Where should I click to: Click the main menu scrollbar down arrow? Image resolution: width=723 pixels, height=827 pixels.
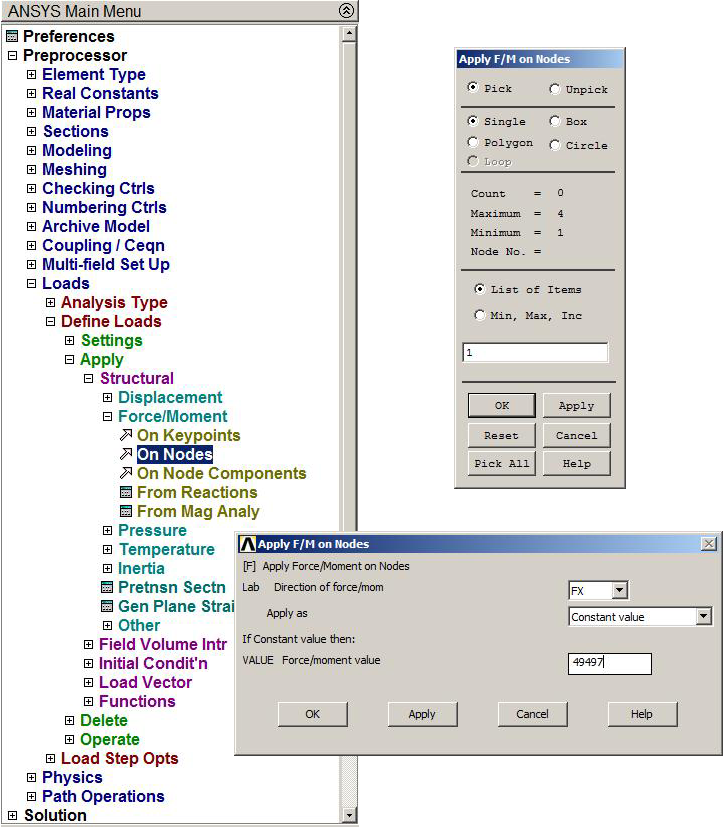(349, 815)
